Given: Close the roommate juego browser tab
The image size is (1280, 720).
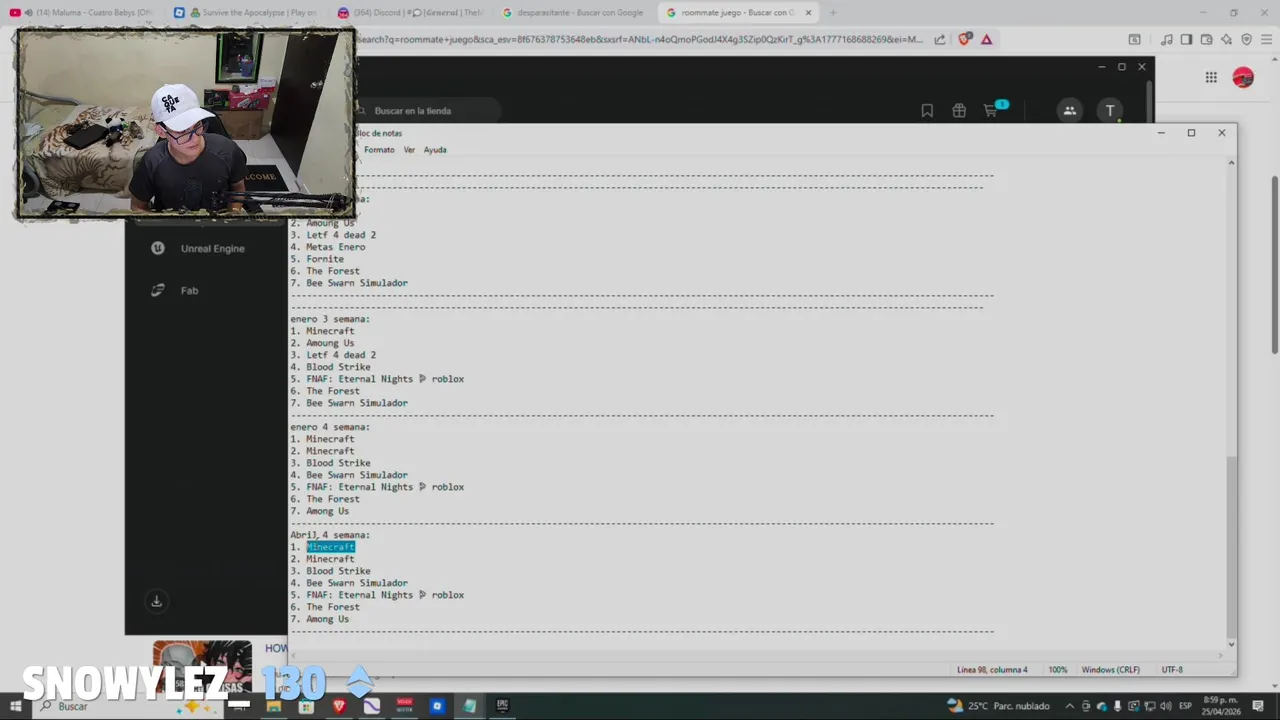Looking at the screenshot, I should (x=809, y=13).
